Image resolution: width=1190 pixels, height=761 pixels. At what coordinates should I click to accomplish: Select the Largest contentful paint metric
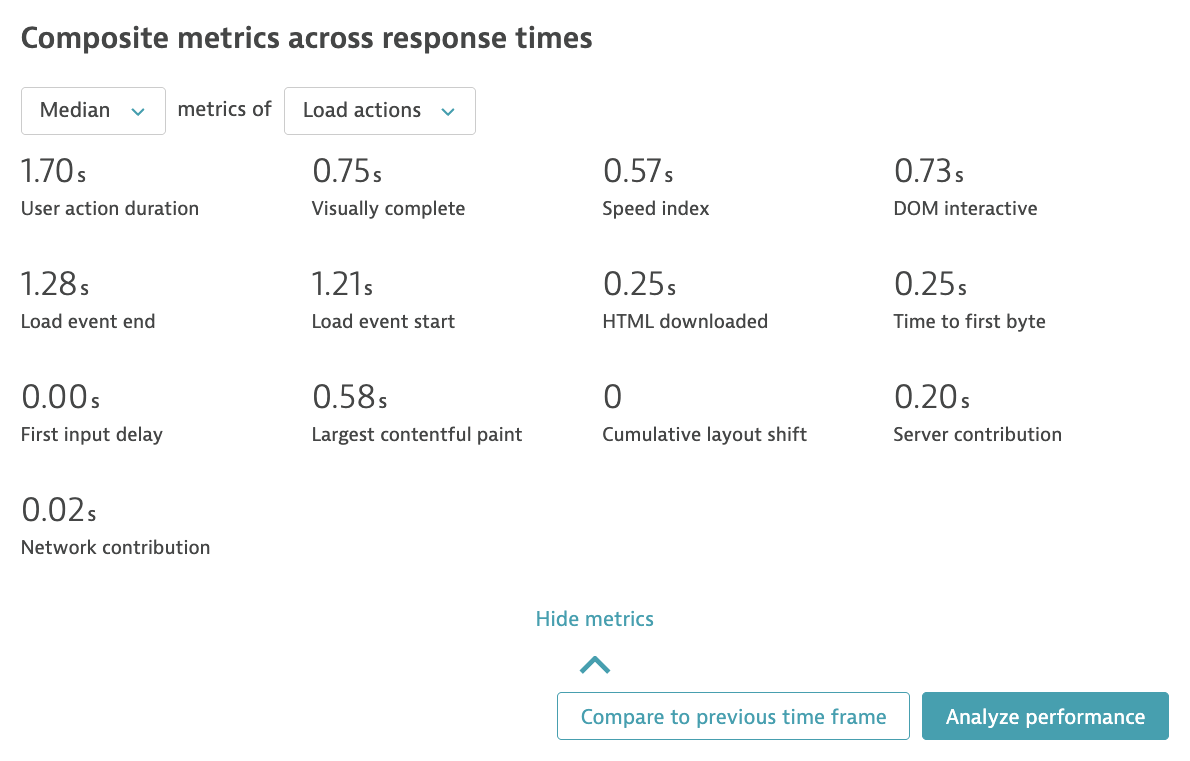pyautogui.click(x=417, y=413)
